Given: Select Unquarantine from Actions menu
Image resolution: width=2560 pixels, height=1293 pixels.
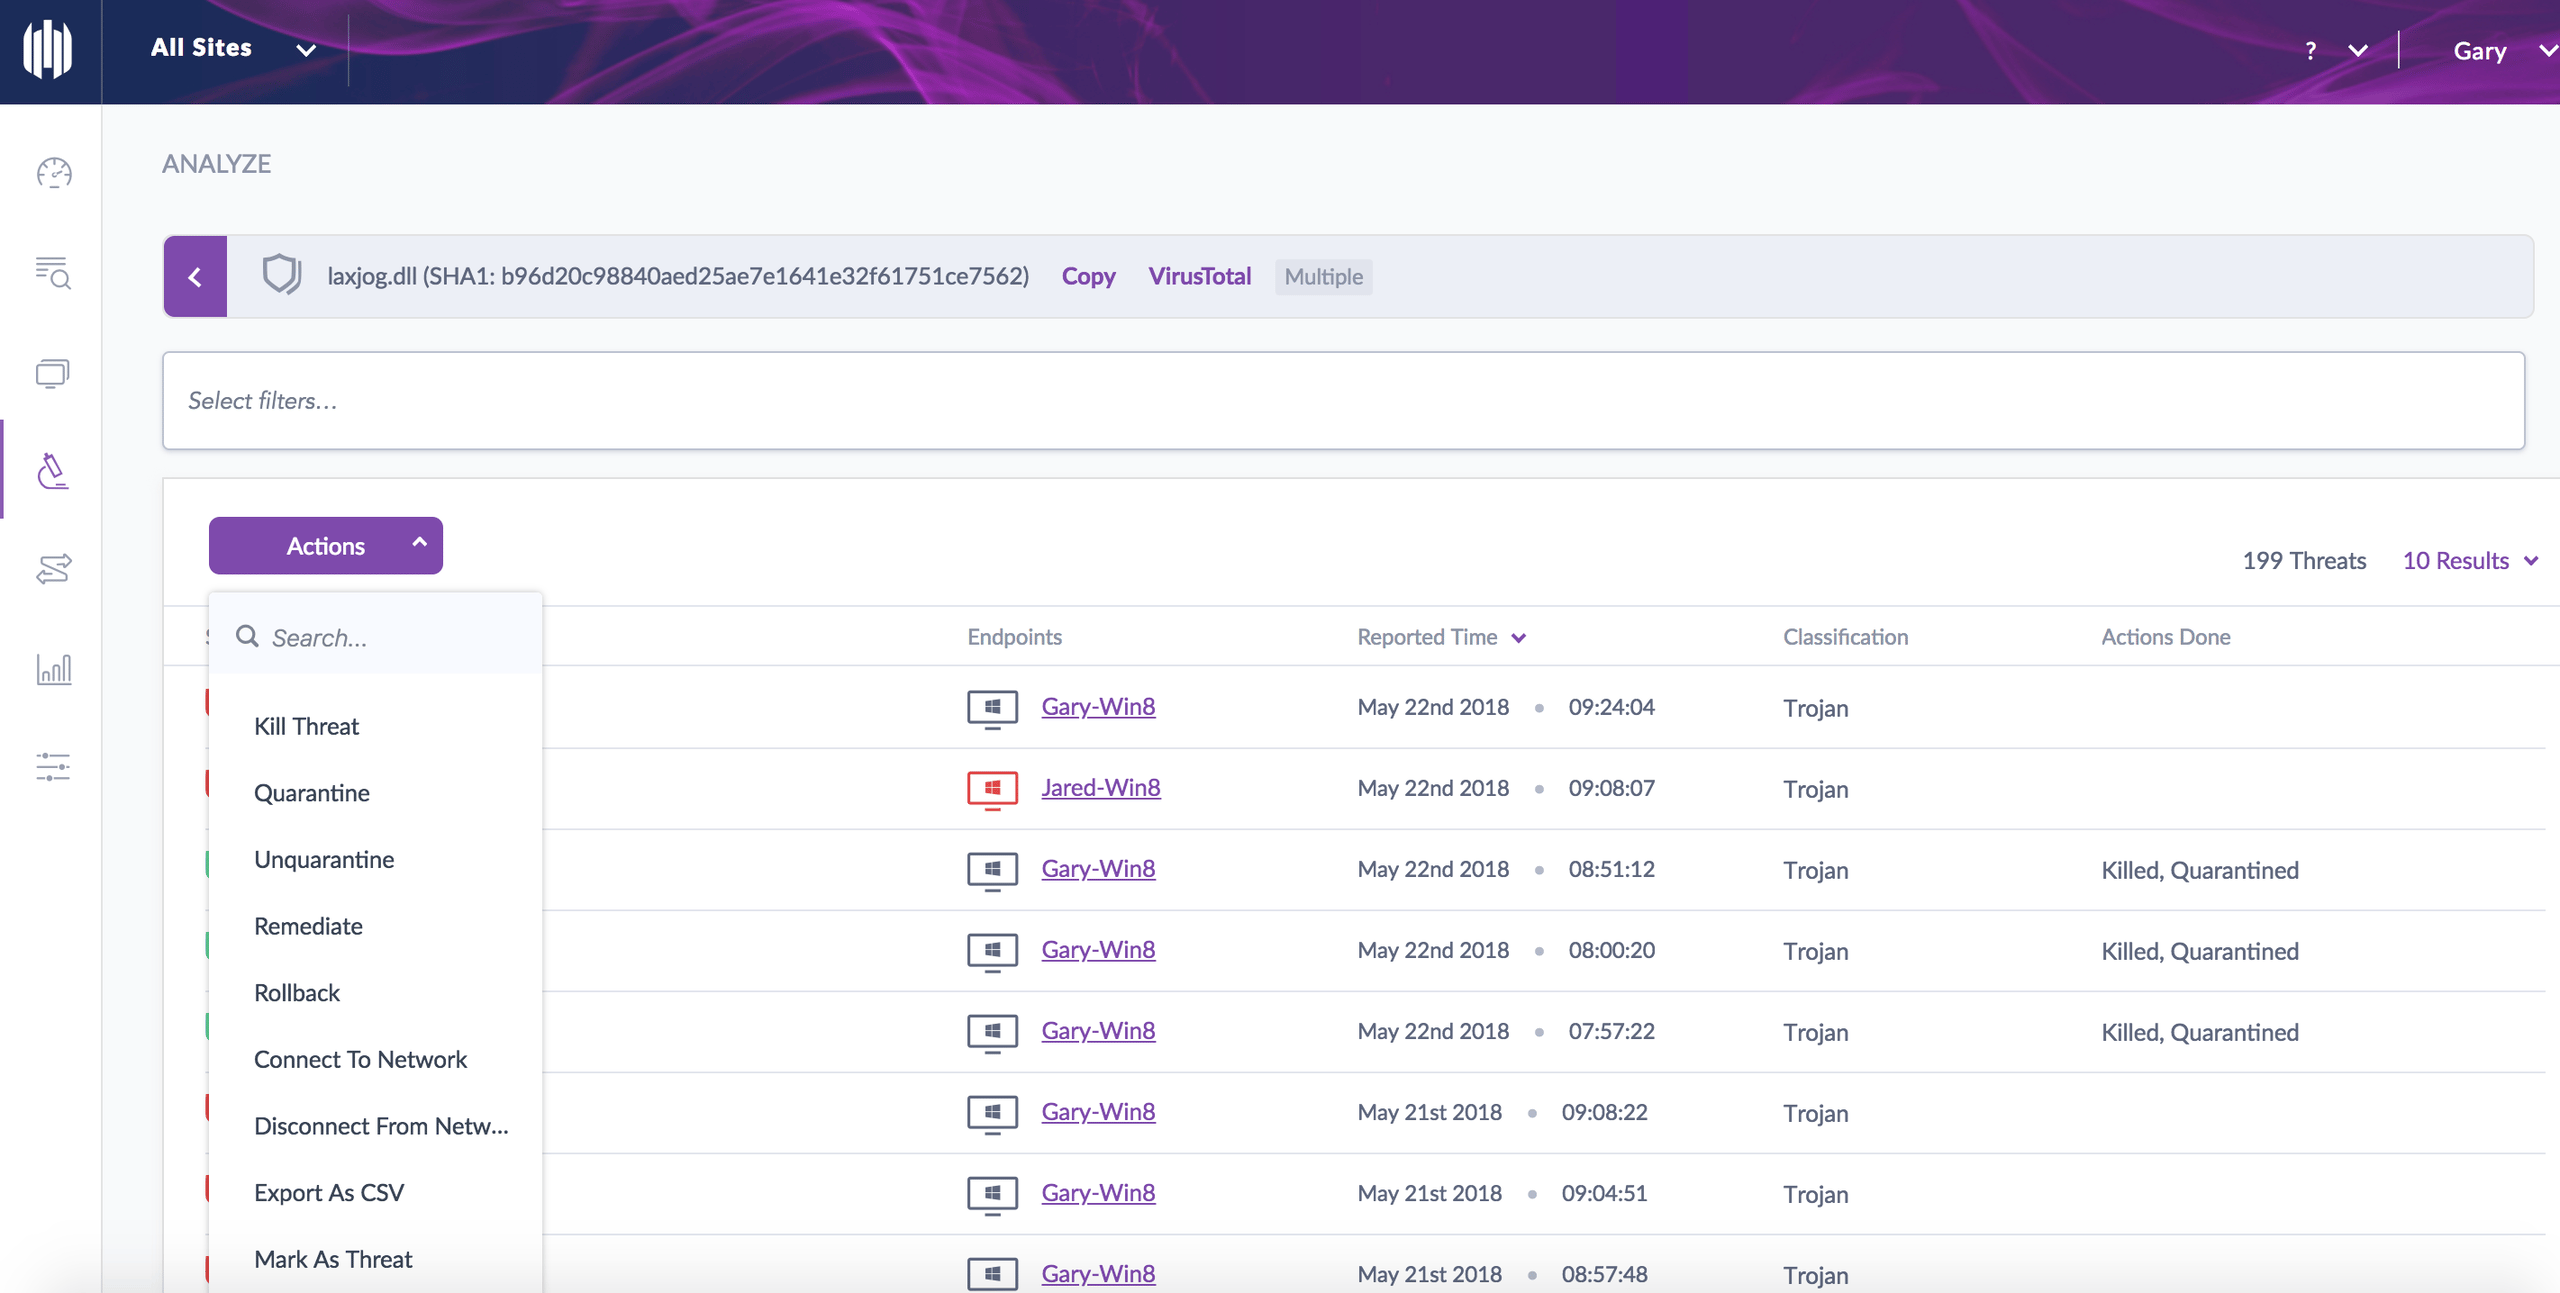Looking at the screenshot, I should pyautogui.click(x=324, y=859).
